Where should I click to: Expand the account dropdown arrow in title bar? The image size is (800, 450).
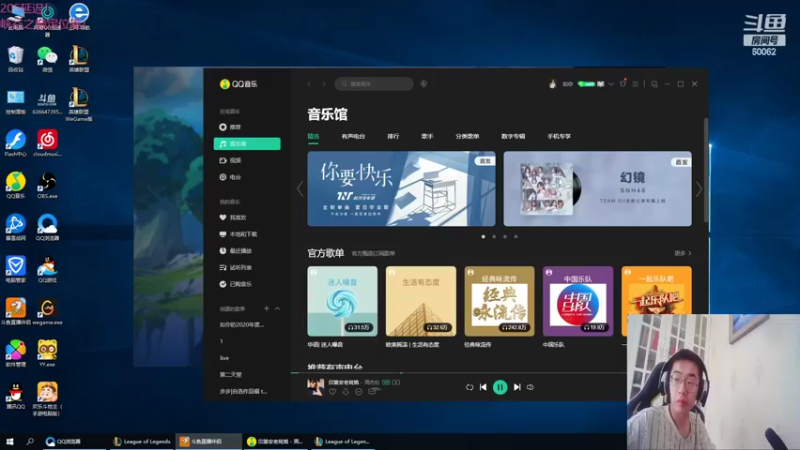pyautogui.click(x=611, y=84)
